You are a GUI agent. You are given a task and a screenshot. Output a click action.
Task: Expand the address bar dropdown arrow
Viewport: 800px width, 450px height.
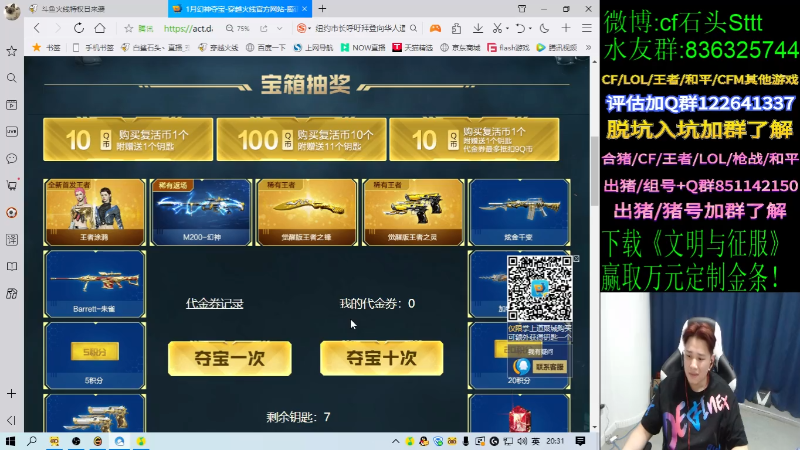coord(280,29)
